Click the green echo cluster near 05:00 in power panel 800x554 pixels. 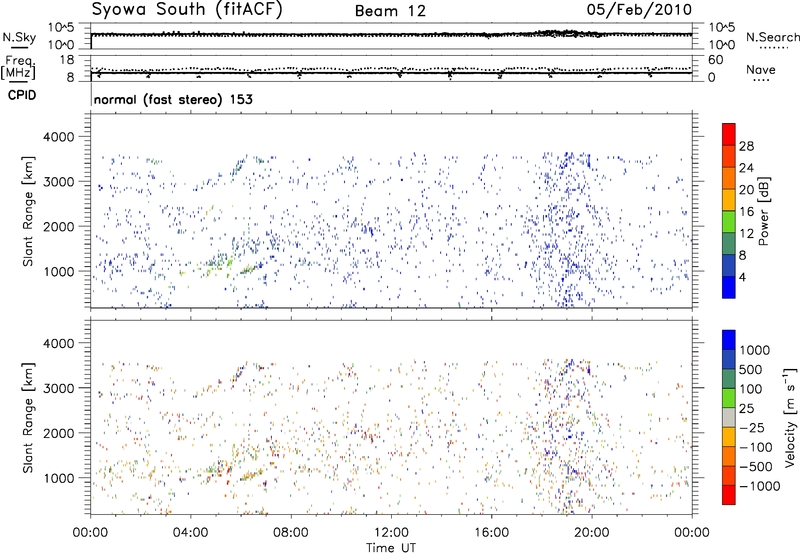coord(219,263)
